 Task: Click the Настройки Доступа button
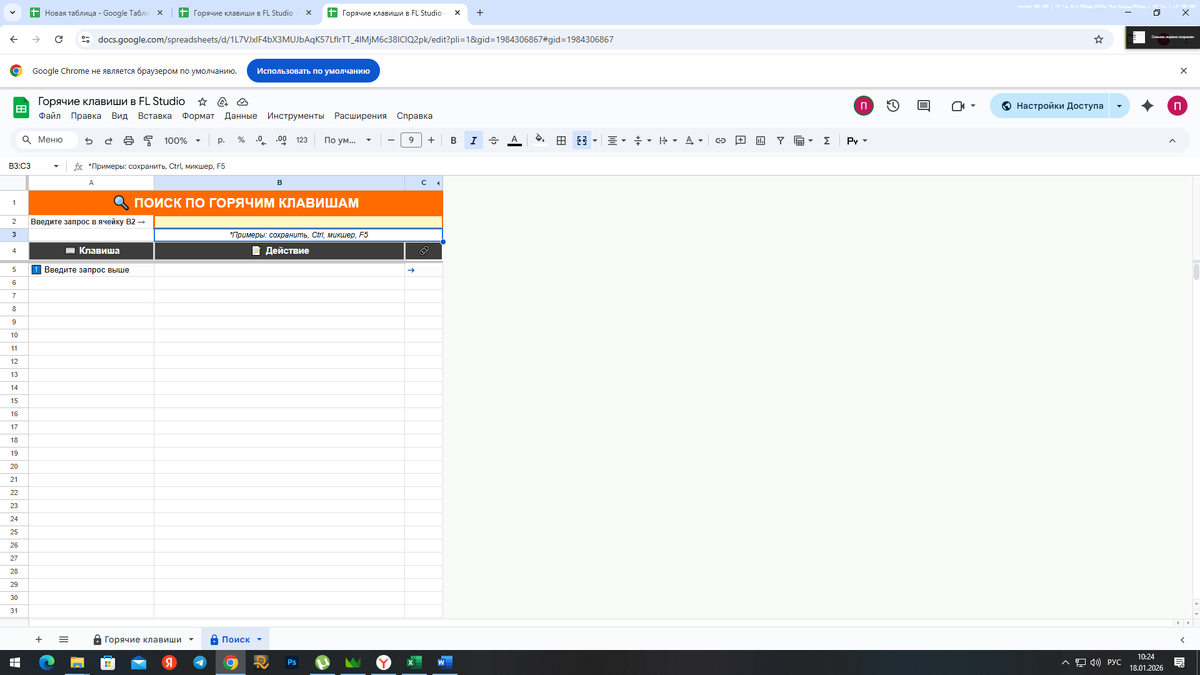coord(1051,105)
